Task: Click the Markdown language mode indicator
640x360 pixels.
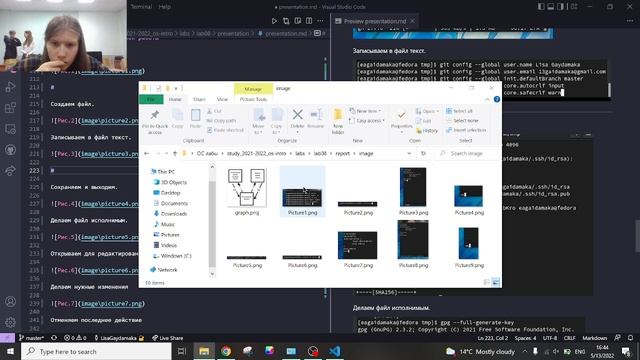Action: [x=594, y=338]
